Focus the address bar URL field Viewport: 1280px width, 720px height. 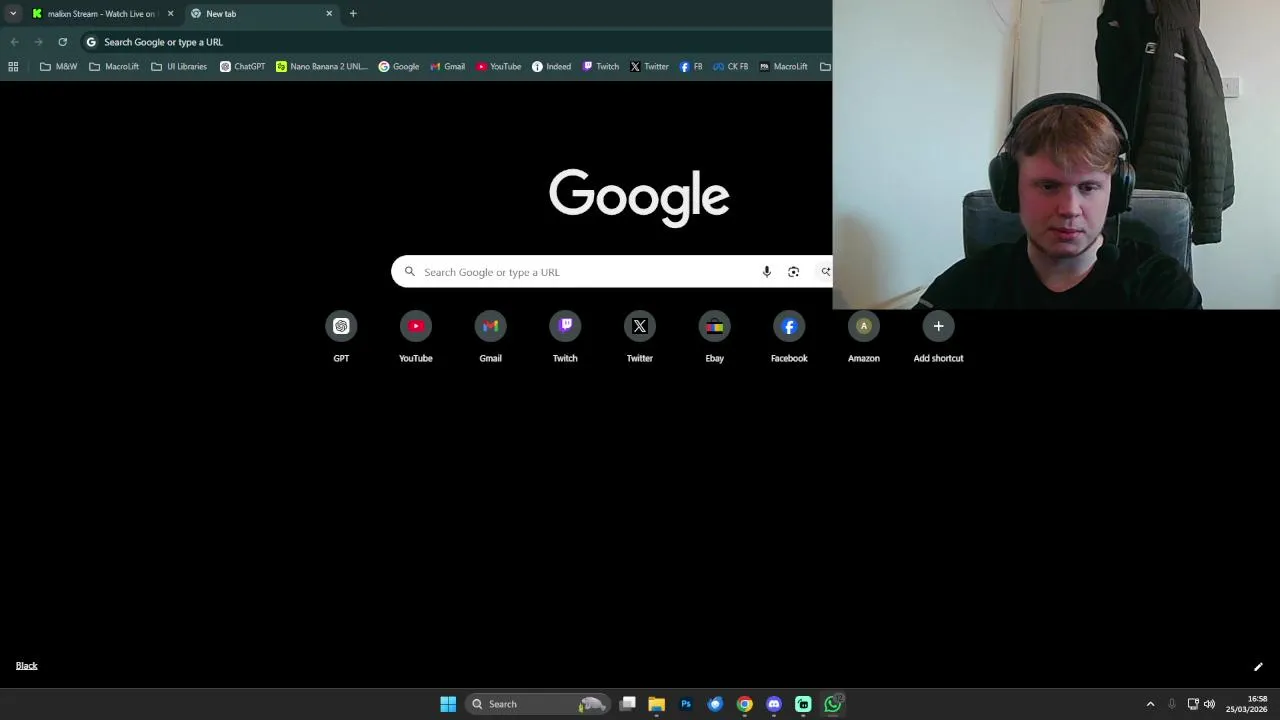455,42
